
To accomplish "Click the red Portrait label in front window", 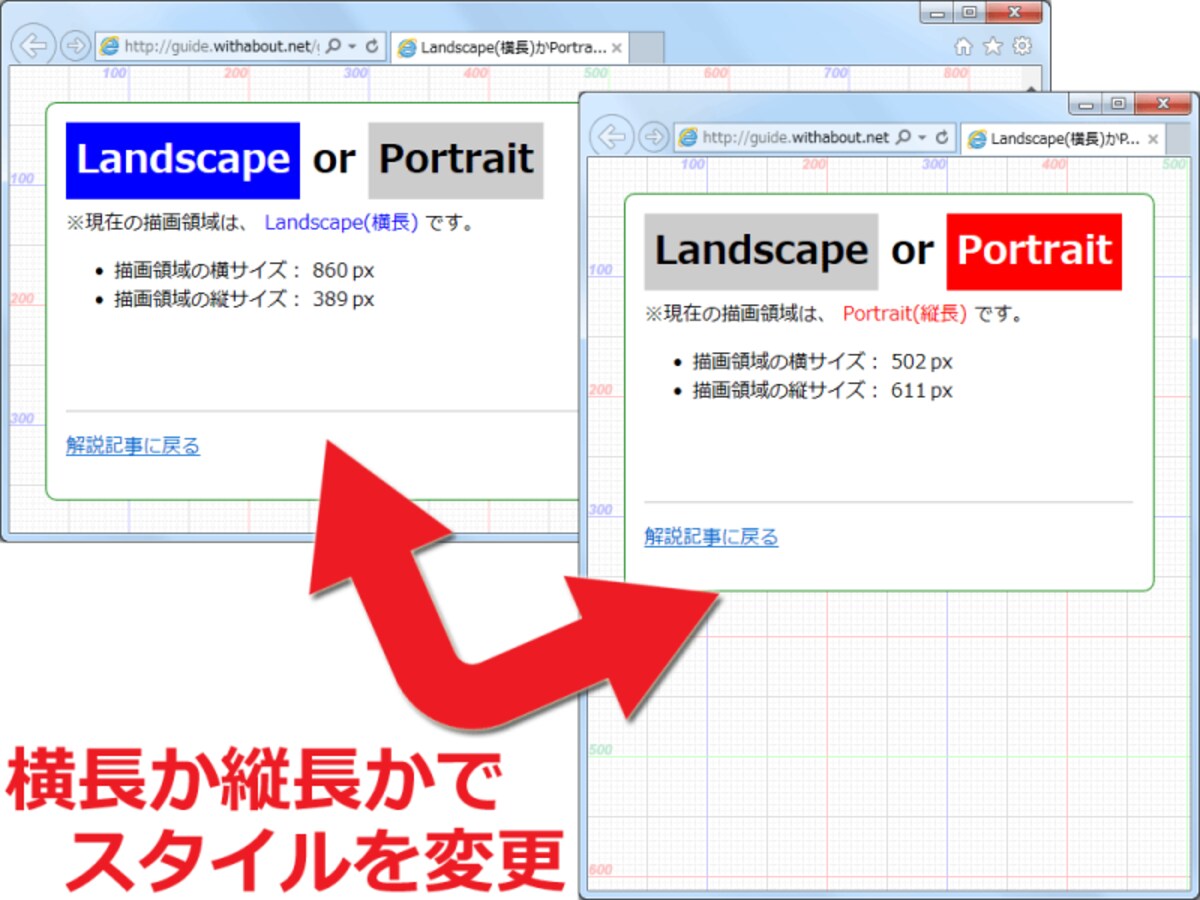I will pyautogui.click(x=1034, y=251).
